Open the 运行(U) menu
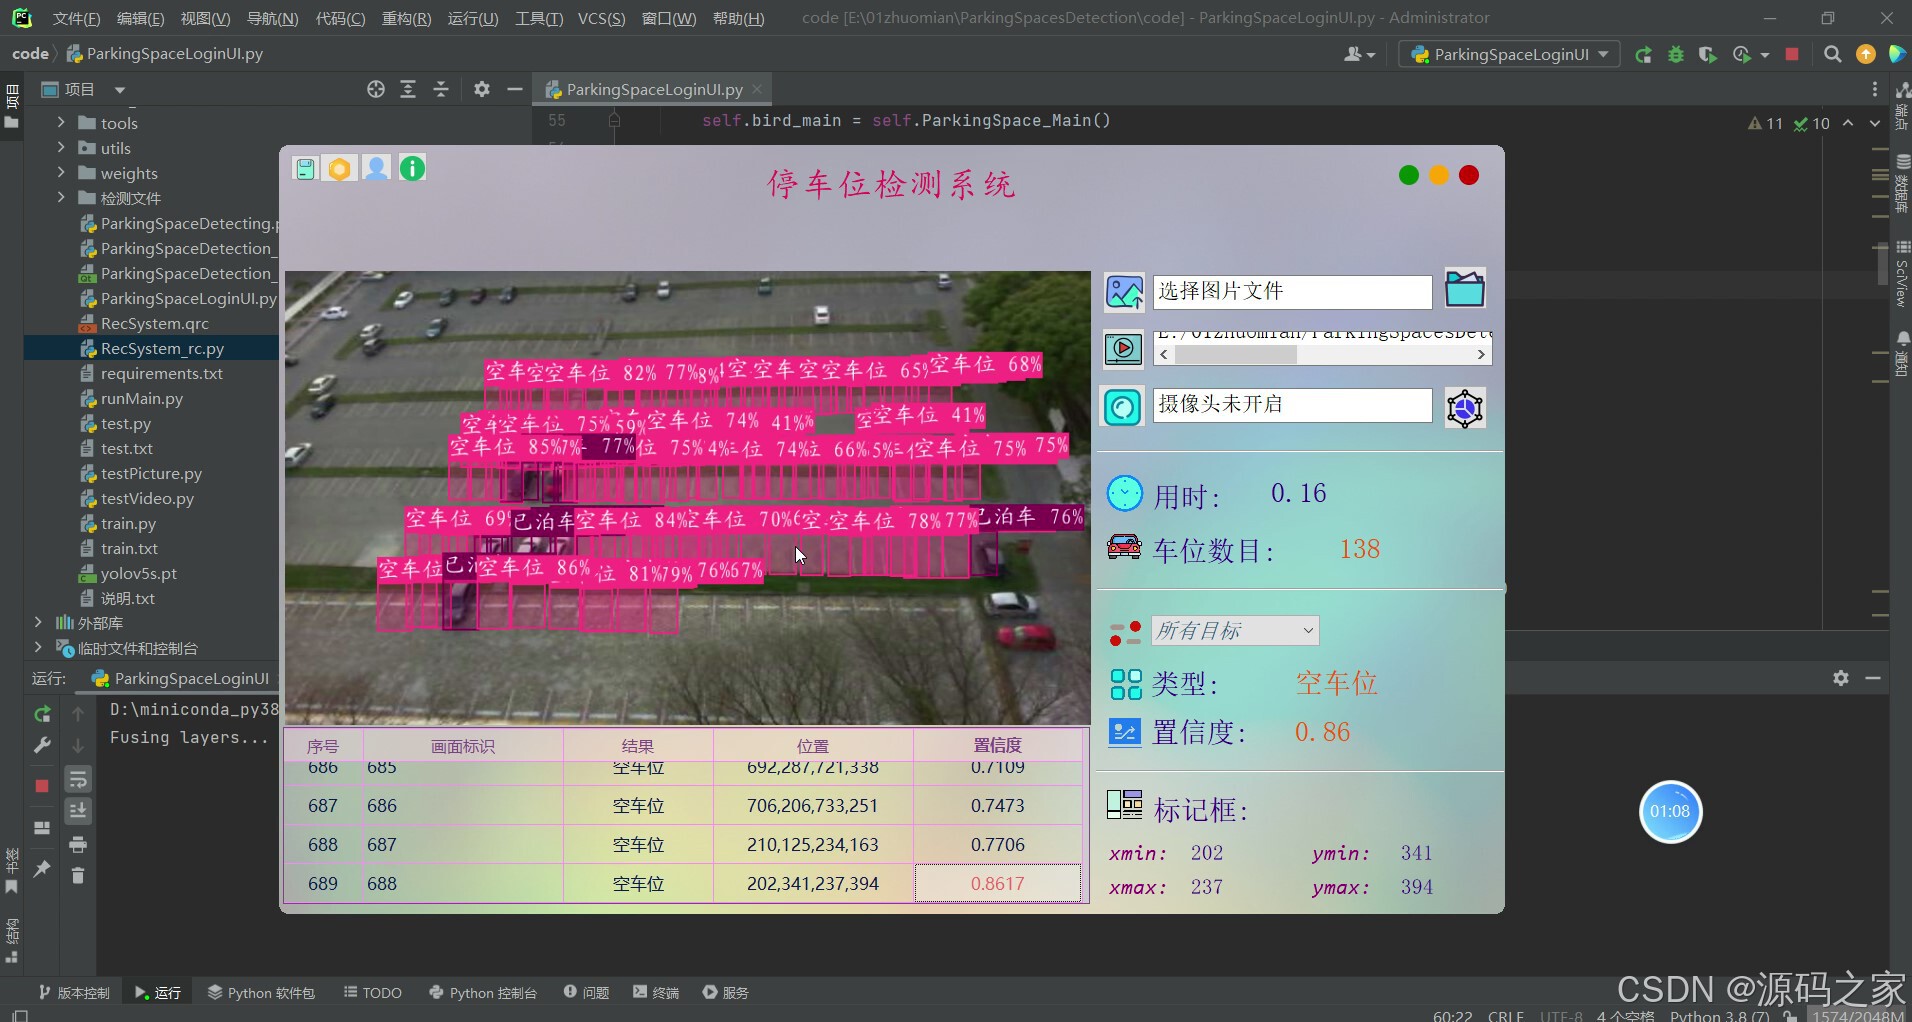 click(x=473, y=18)
